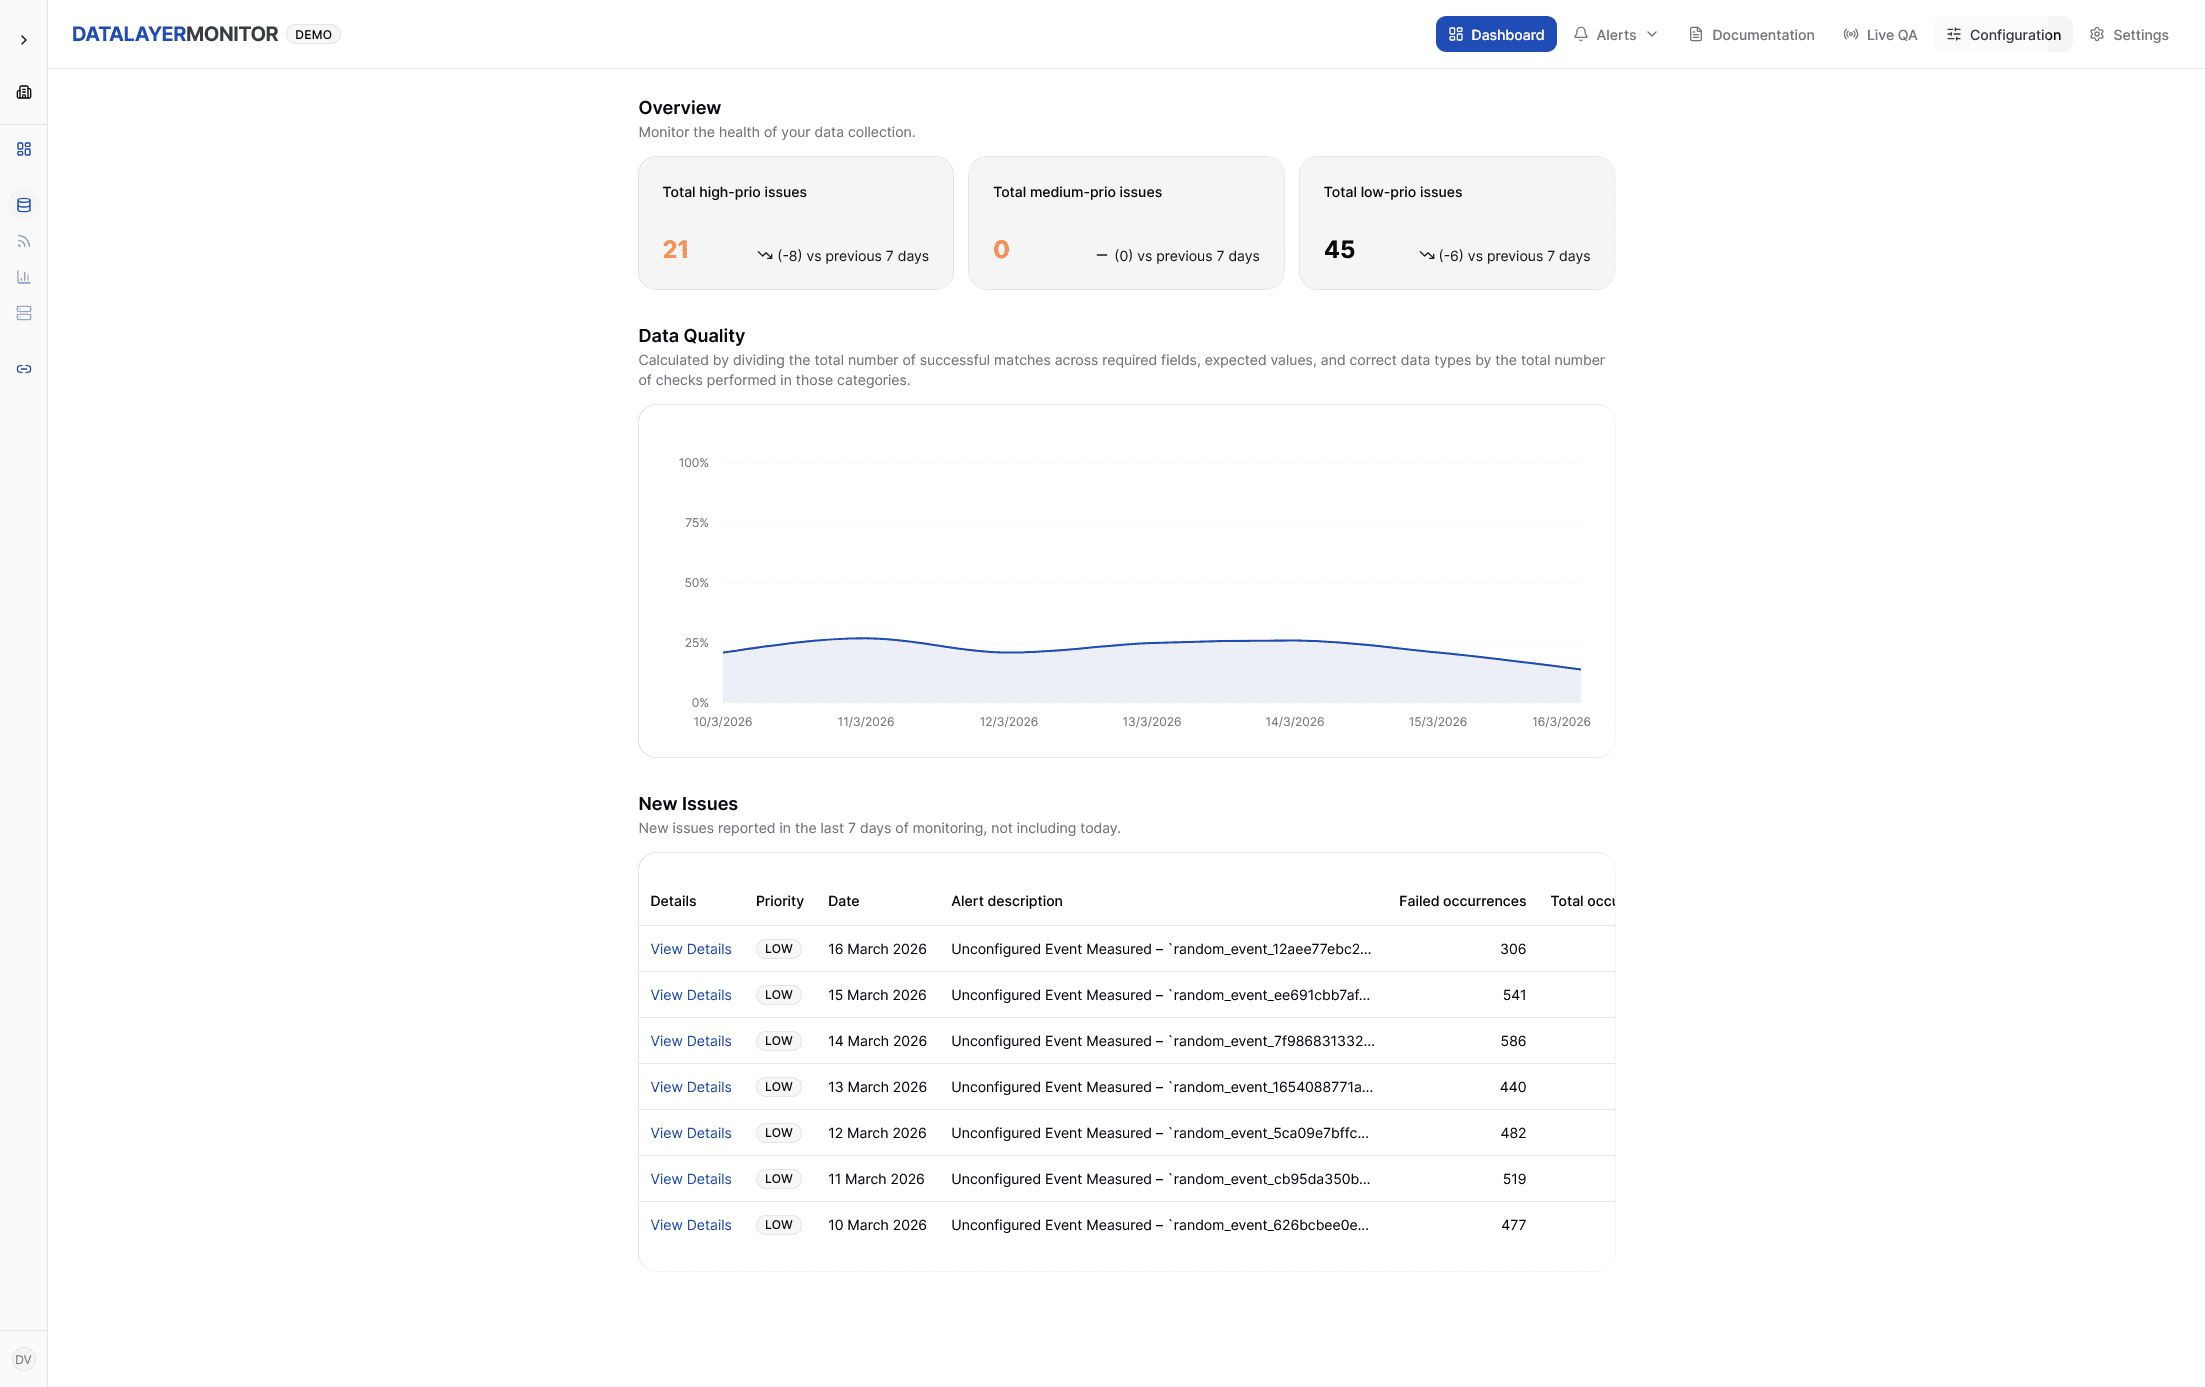Select the database stack icon in sidebar
Screen dimensions: 2205x1387
click(x=24, y=205)
